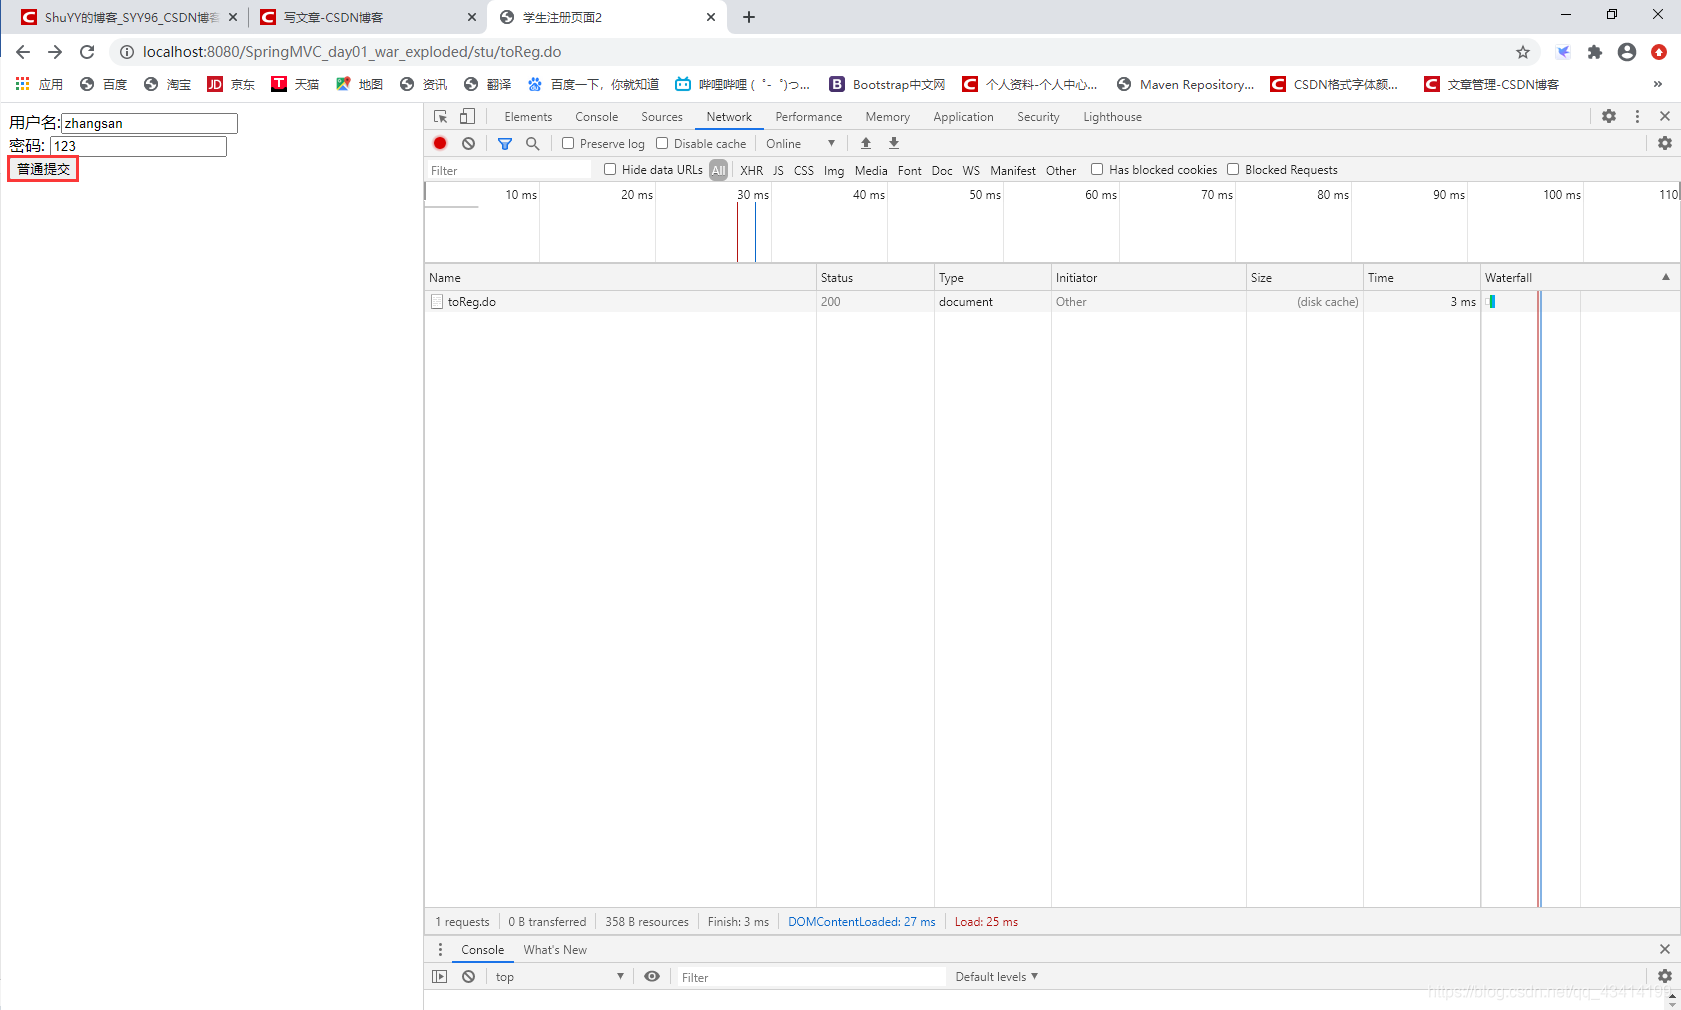Click the 密码 input field
1681x1010 pixels.
point(139,146)
